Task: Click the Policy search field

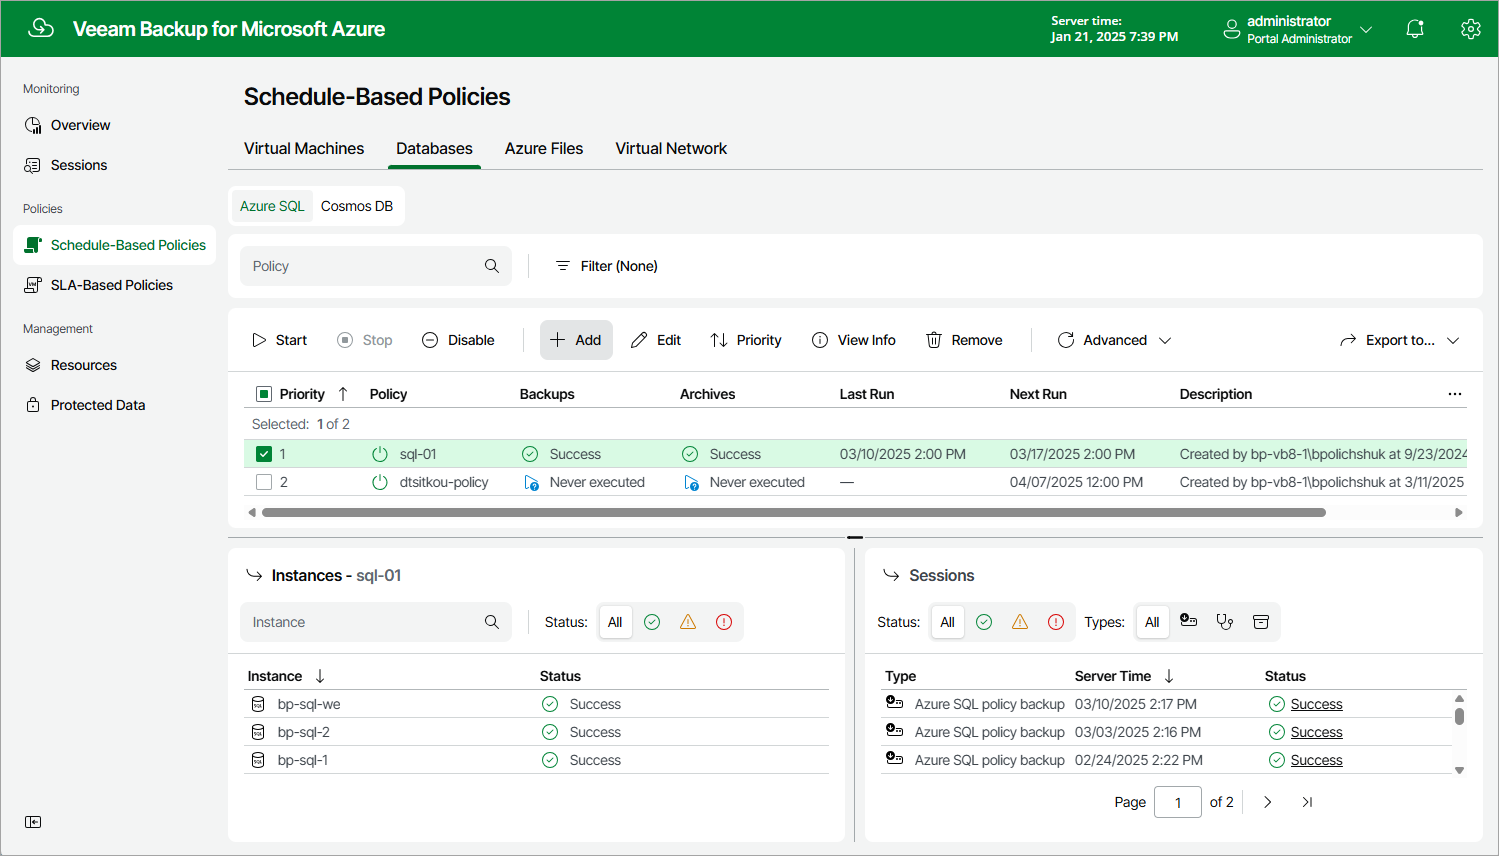Action: point(376,266)
